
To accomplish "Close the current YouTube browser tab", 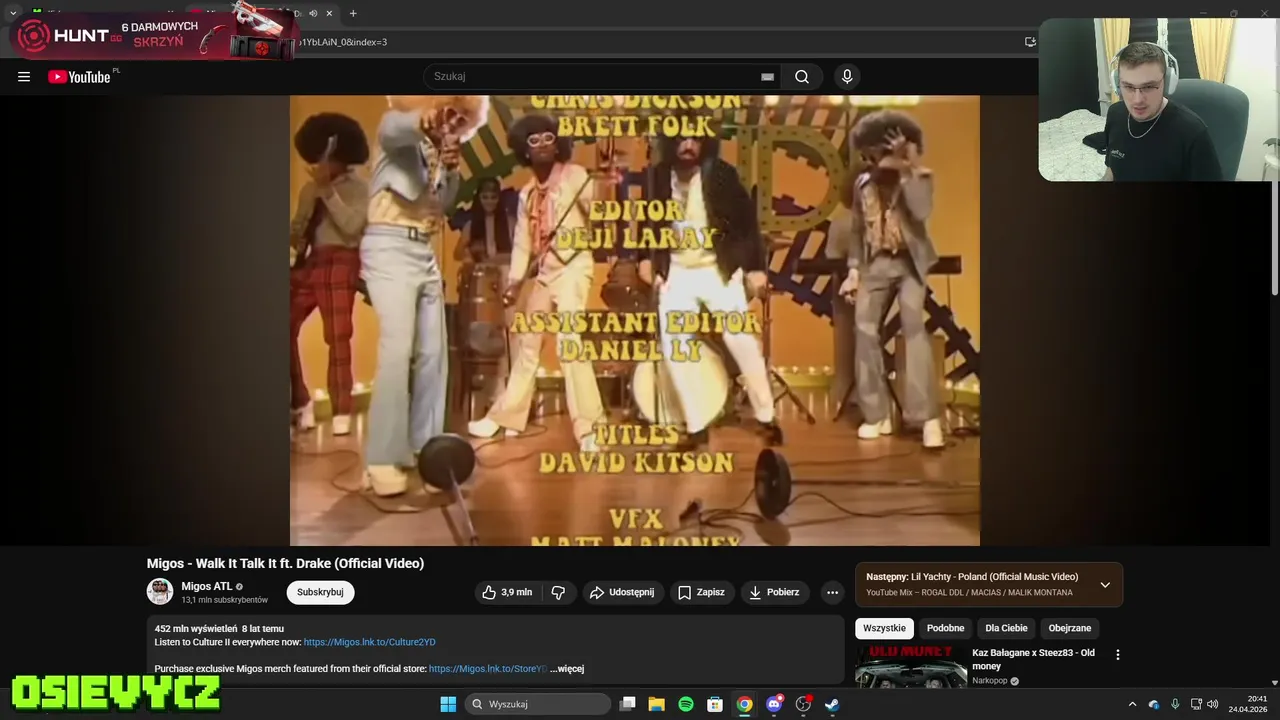I will coord(329,13).
